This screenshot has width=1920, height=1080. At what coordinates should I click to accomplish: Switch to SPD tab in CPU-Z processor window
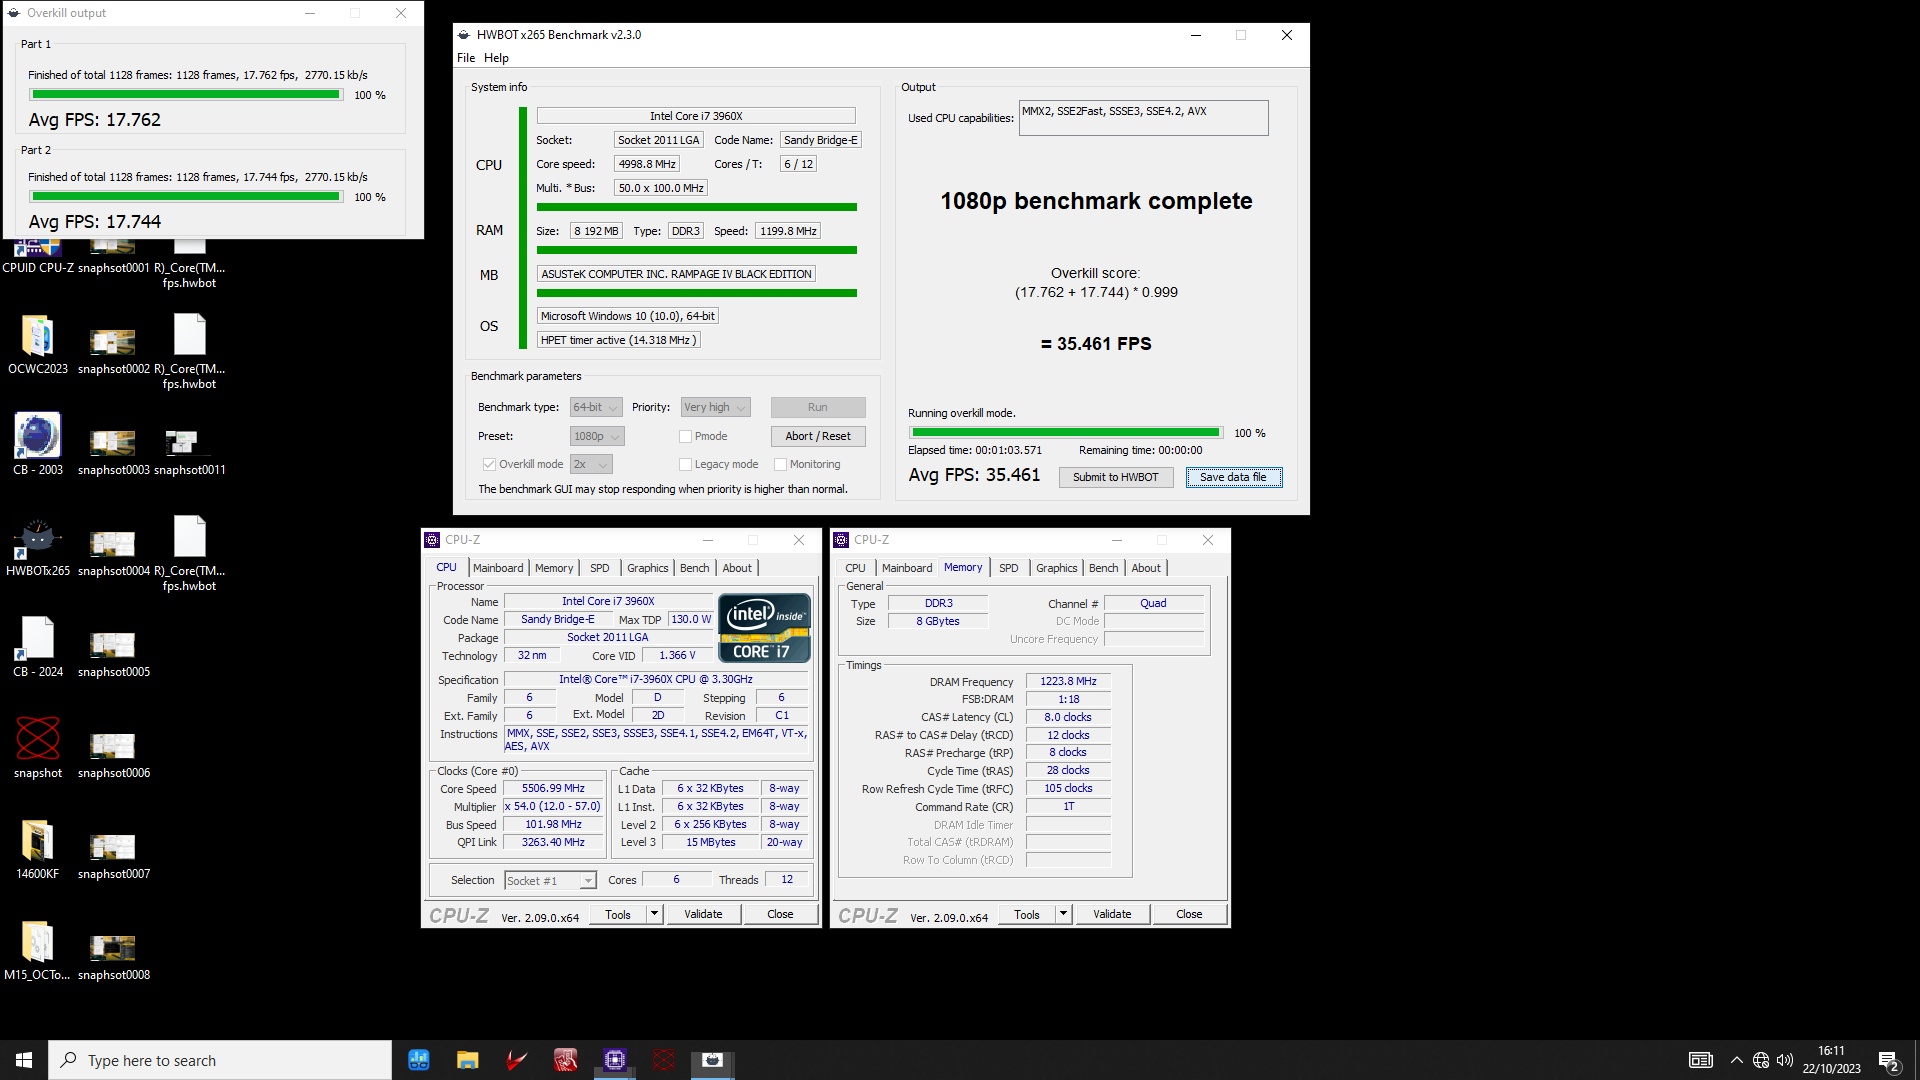pos(599,568)
